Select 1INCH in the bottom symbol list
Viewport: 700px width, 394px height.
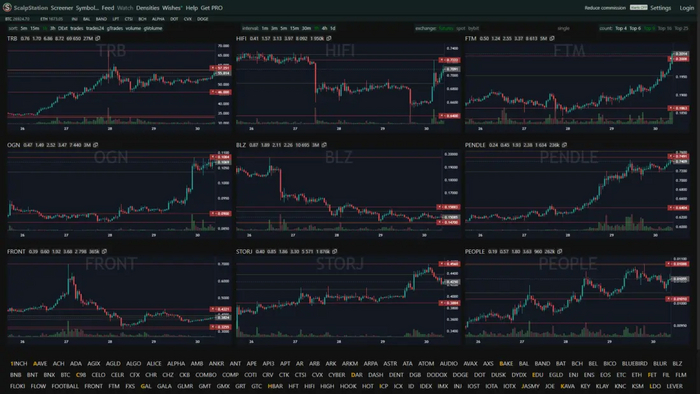[x=19, y=364]
